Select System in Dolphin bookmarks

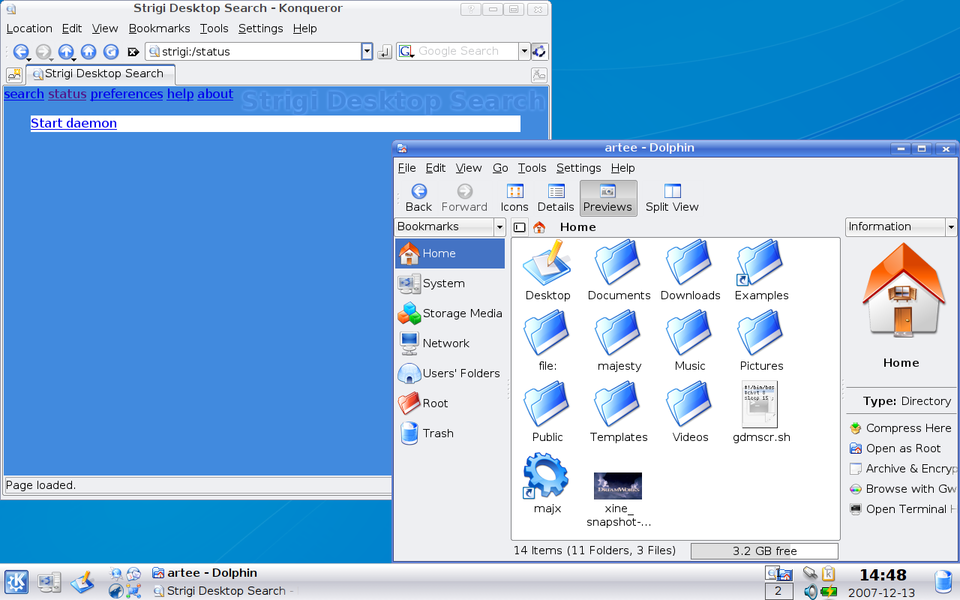point(450,283)
